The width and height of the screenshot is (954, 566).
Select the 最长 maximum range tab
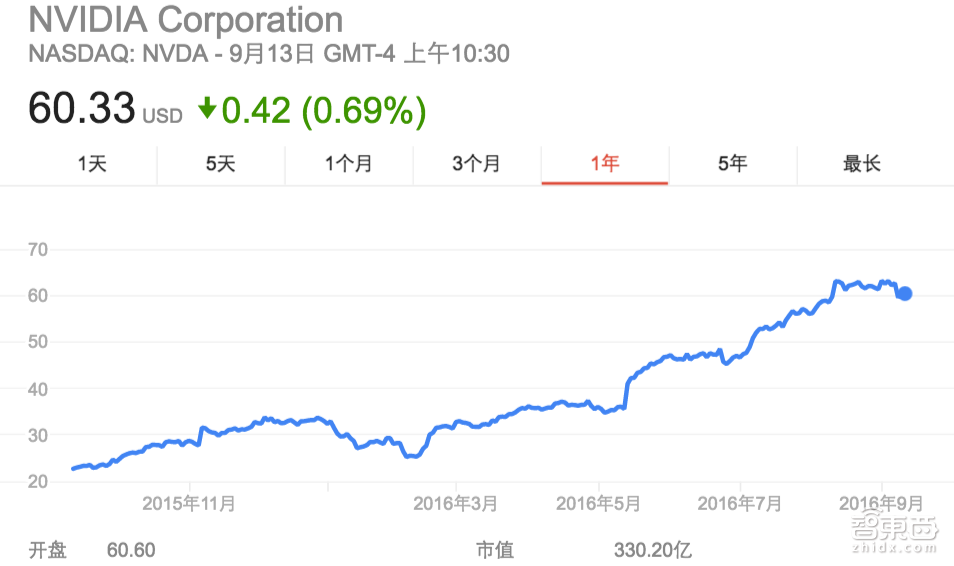point(862,164)
